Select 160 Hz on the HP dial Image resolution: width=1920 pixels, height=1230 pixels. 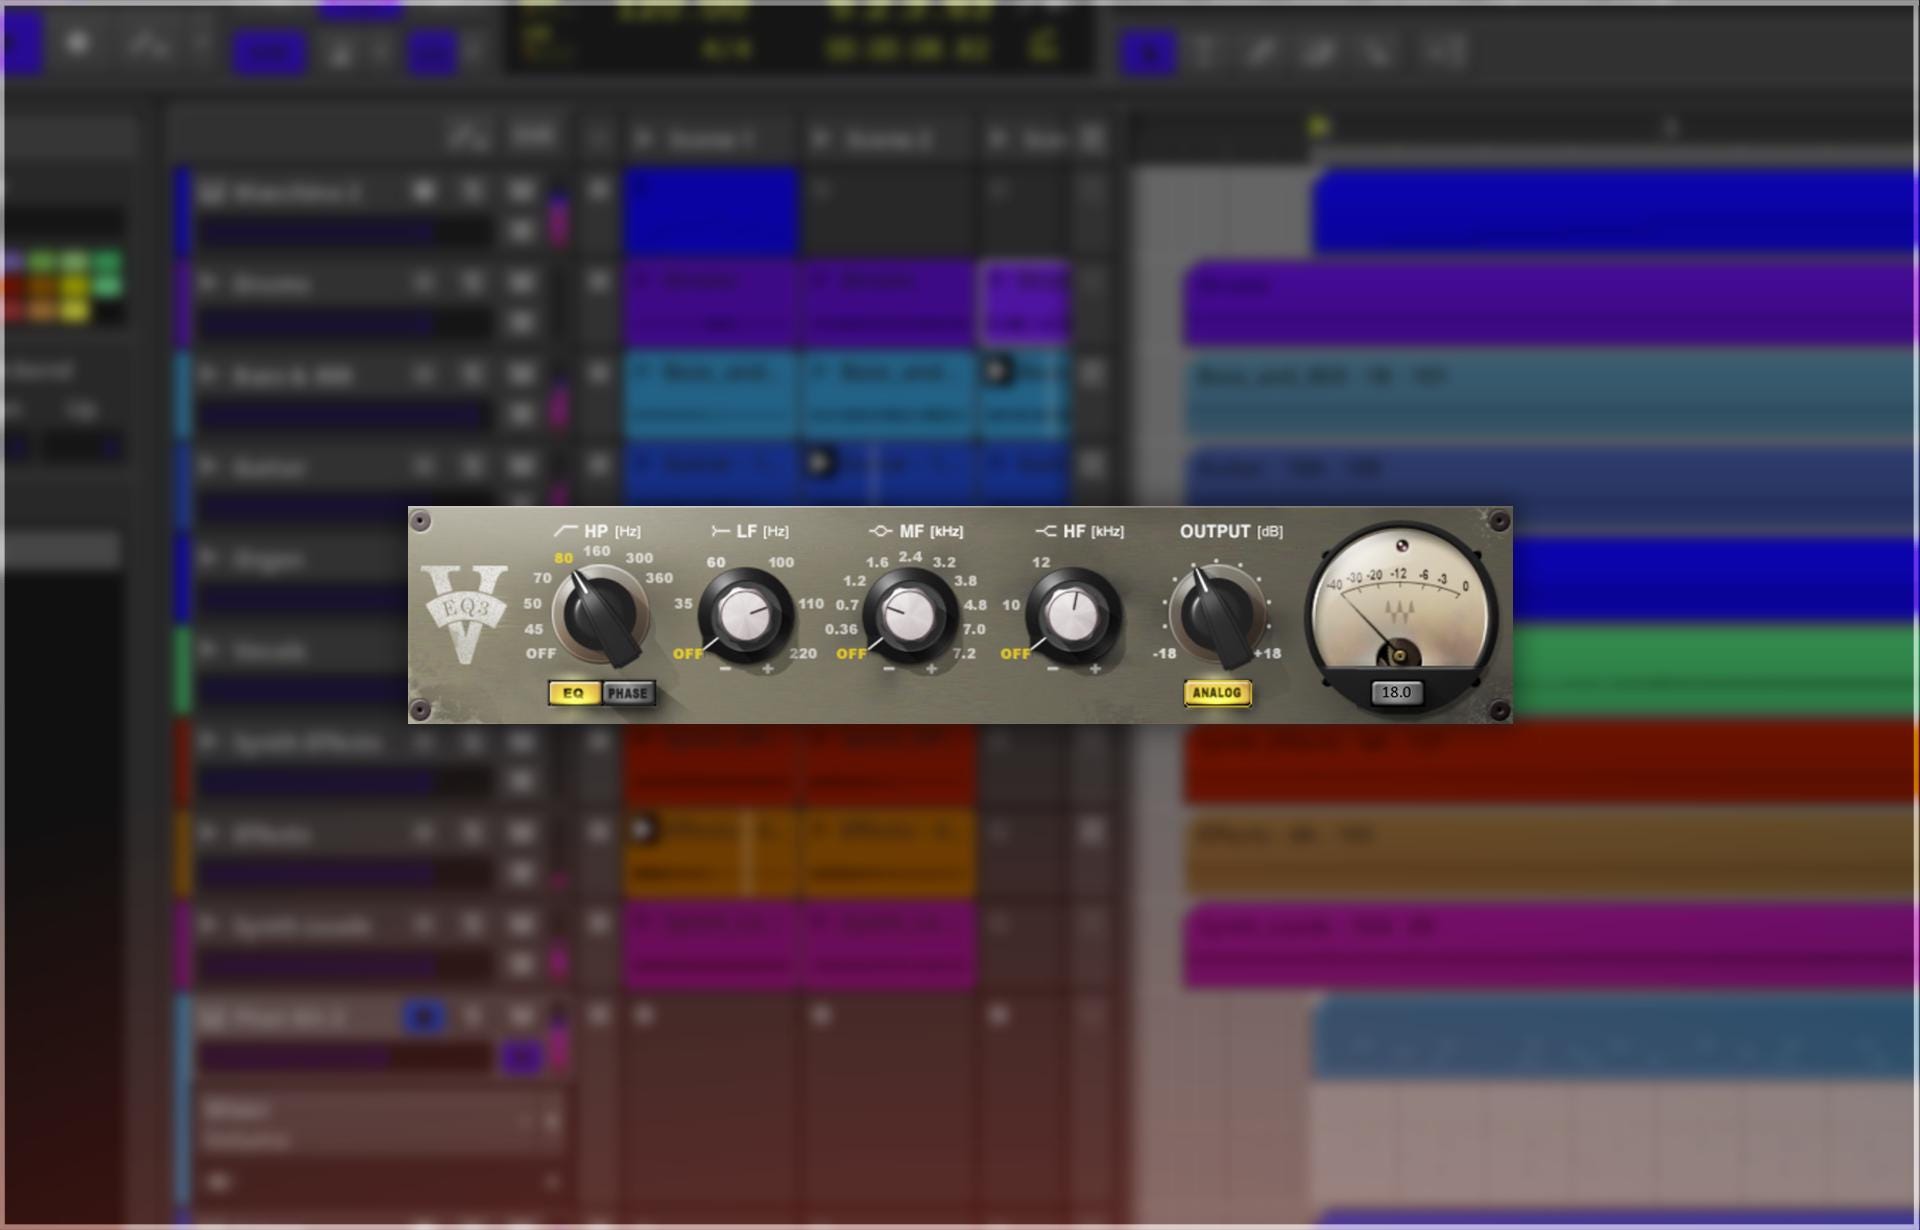click(597, 551)
